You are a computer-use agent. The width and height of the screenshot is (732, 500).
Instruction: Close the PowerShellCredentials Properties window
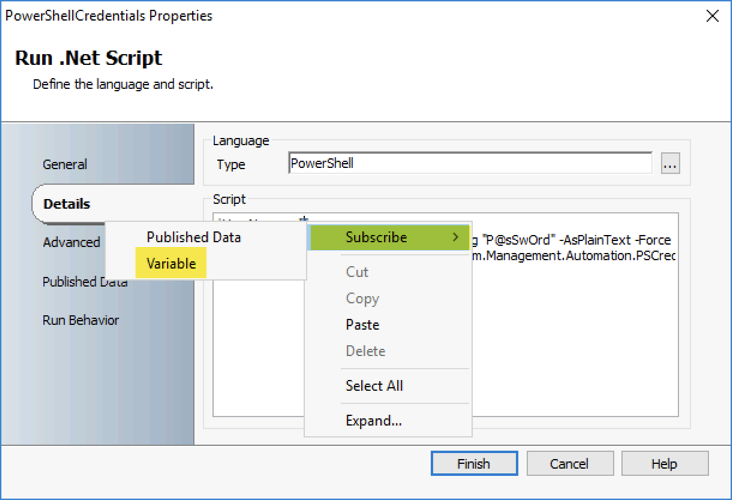(x=712, y=16)
